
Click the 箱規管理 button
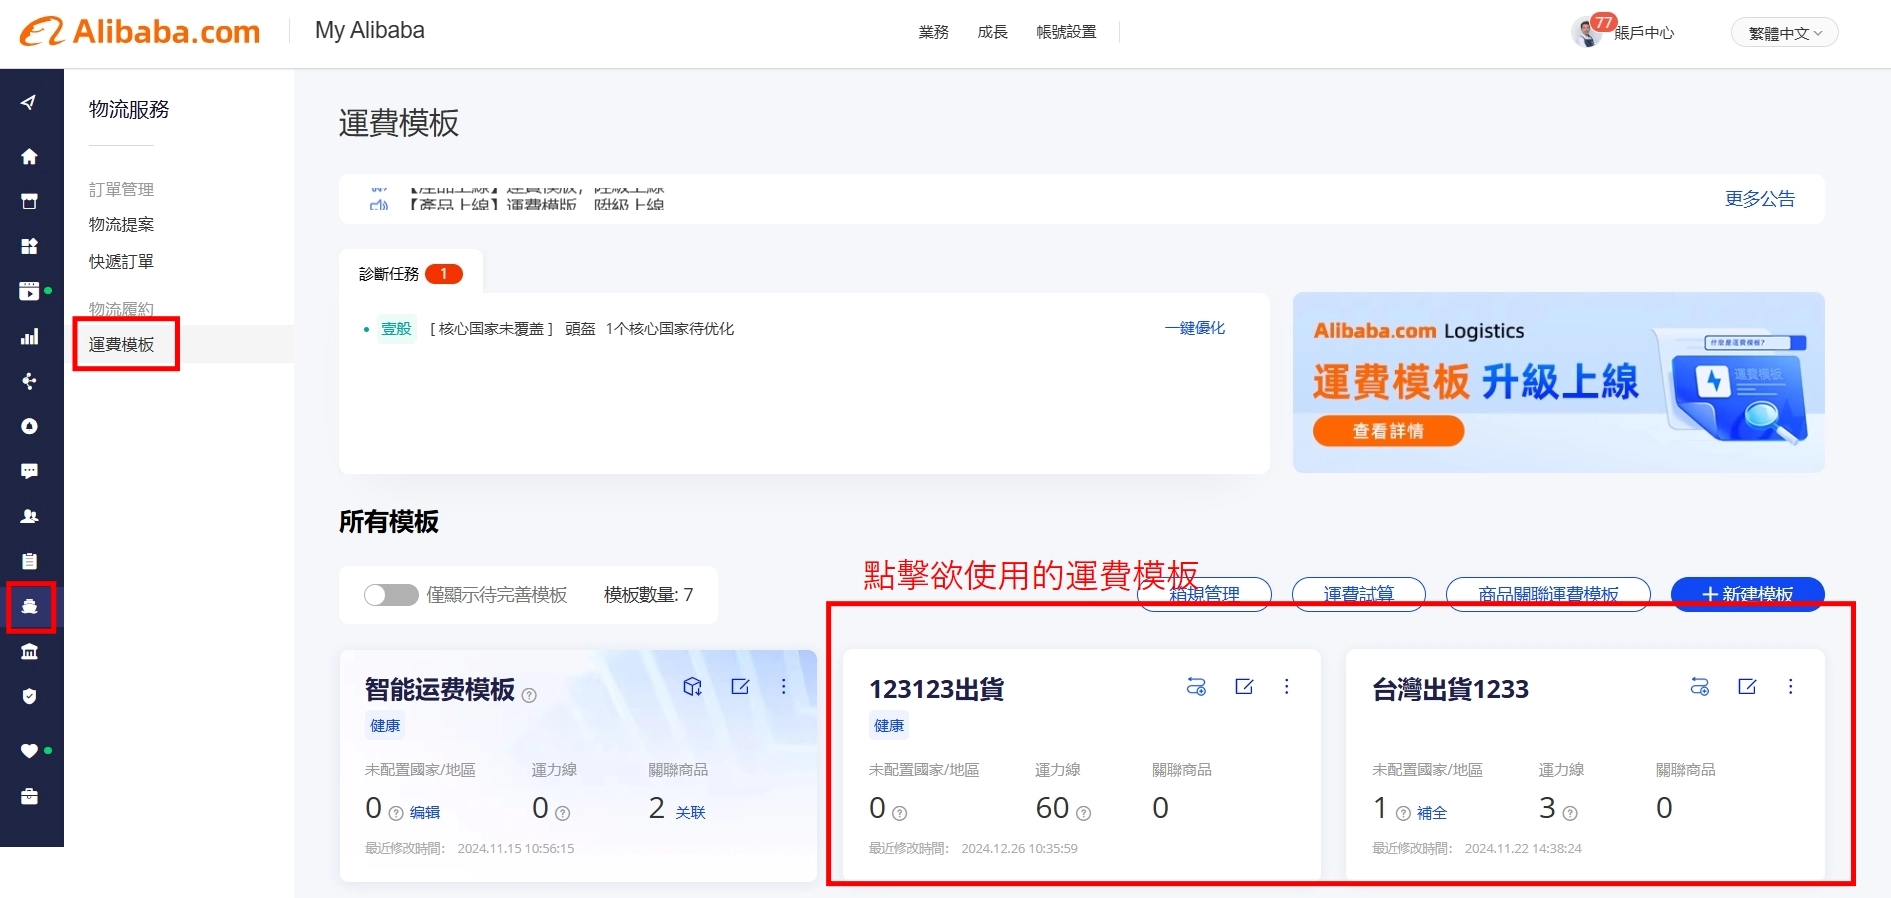[1204, 594]
